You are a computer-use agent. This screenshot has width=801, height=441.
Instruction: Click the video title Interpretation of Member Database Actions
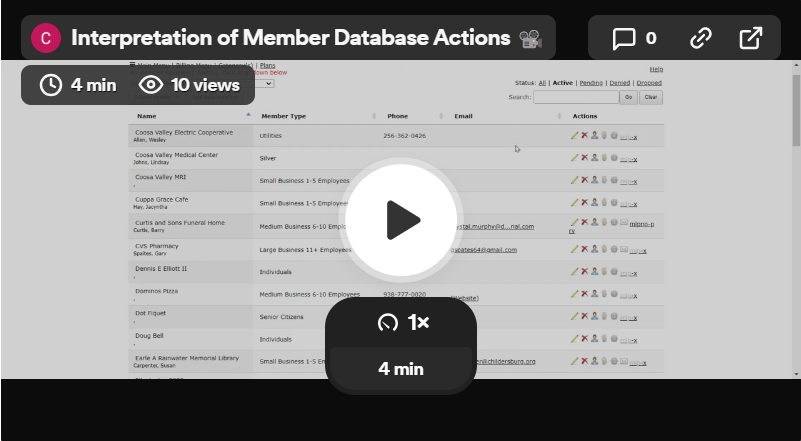point(291,38)
